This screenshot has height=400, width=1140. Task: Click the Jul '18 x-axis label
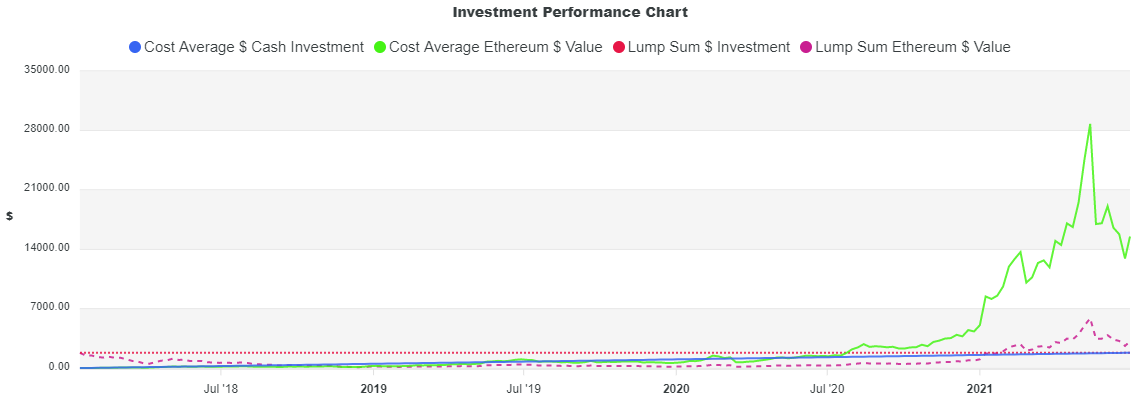pos(220,388)
